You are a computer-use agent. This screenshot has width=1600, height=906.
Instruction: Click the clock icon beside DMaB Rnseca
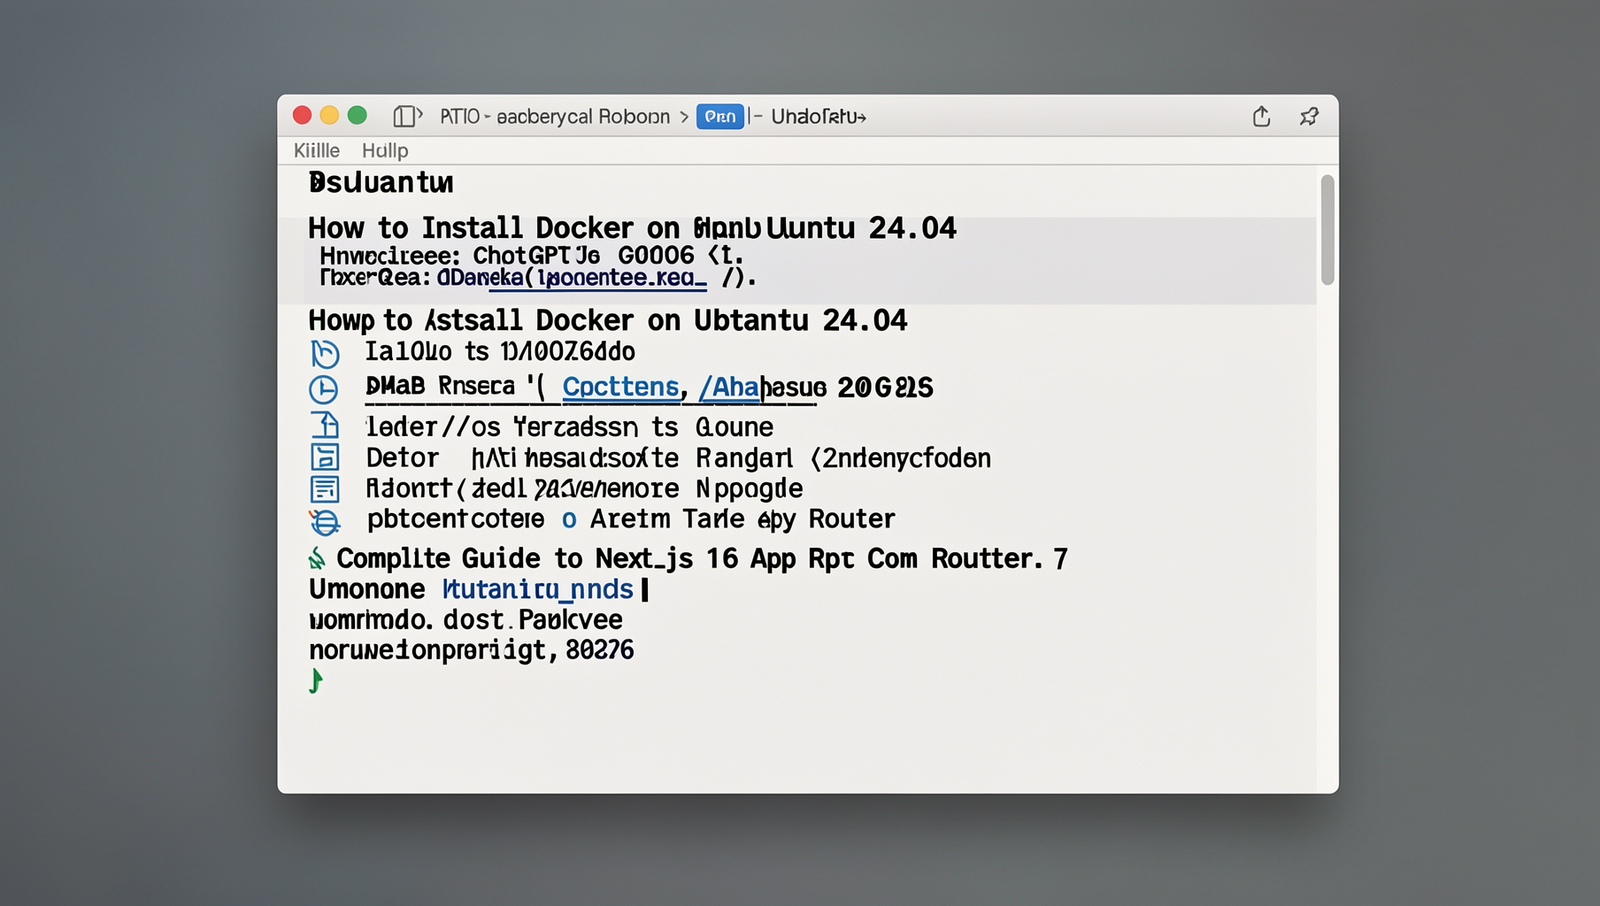(323, 389)
